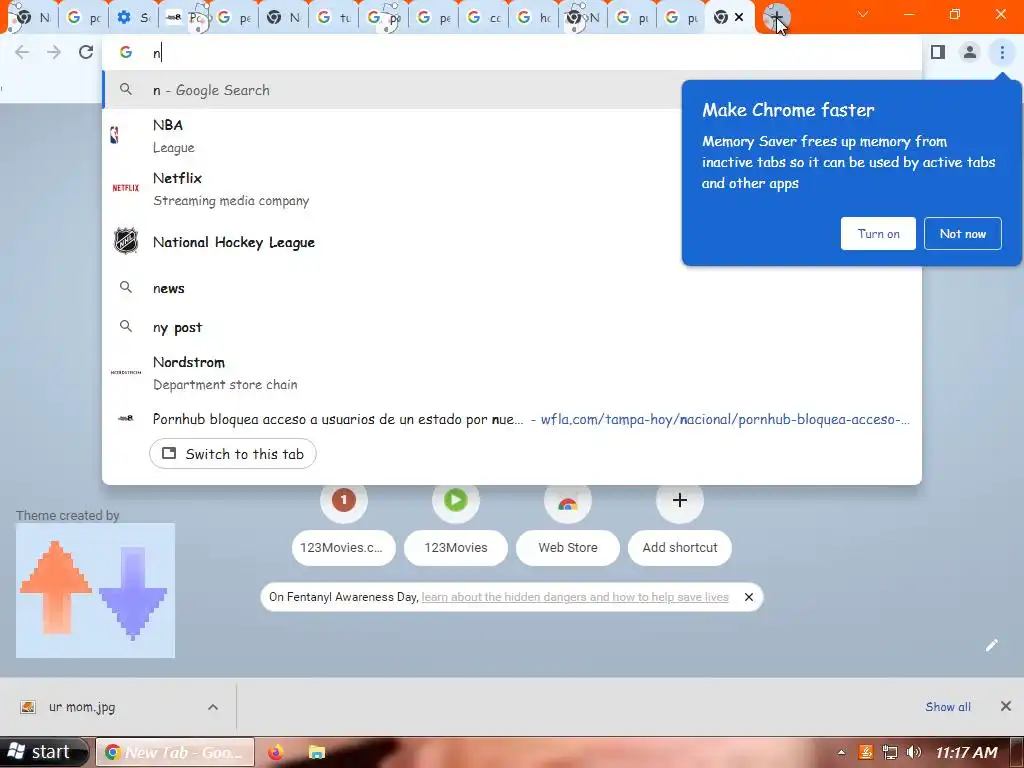Screen dimensions: 1024x768
Task: Reload the current page
Action: click(86, 52)
